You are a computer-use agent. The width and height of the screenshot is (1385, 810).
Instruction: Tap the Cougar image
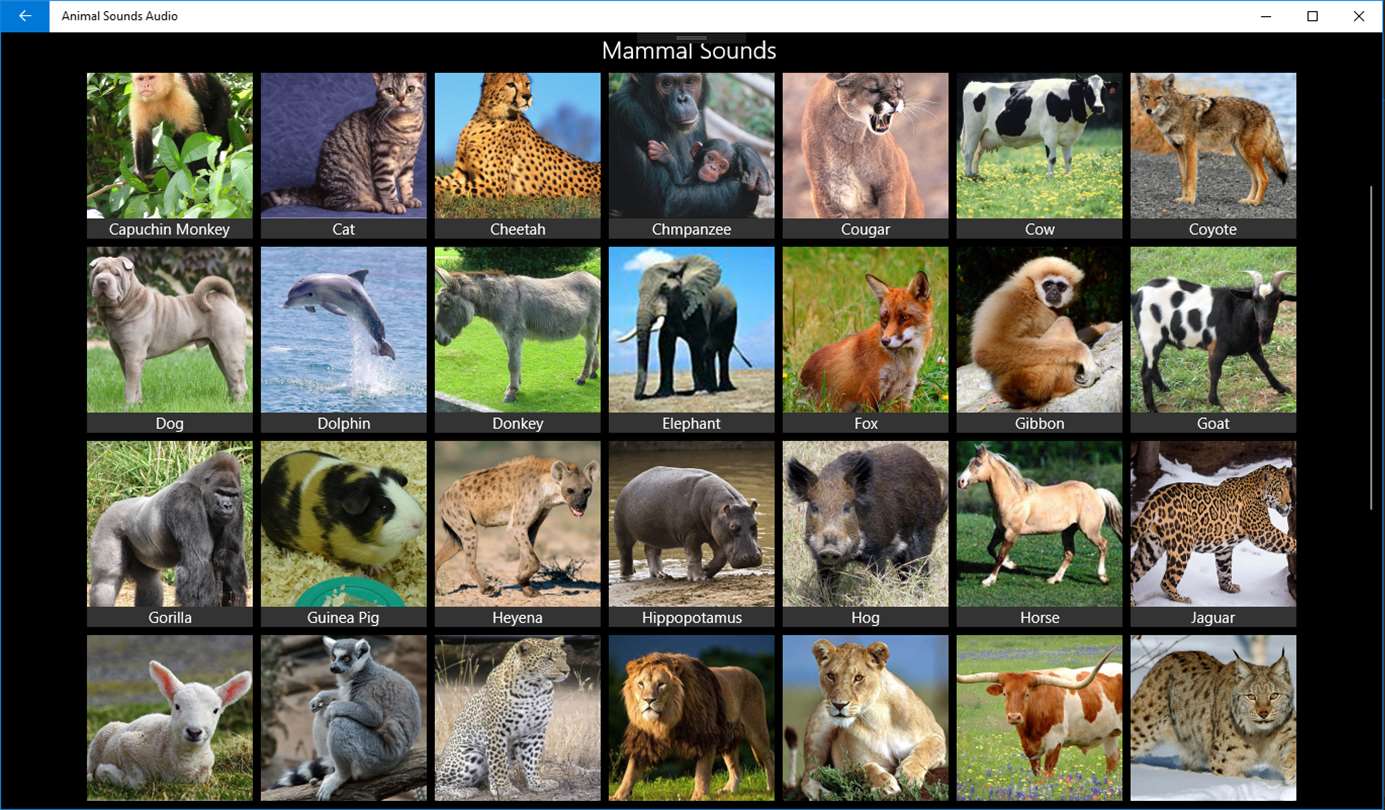tap(866, 156)
